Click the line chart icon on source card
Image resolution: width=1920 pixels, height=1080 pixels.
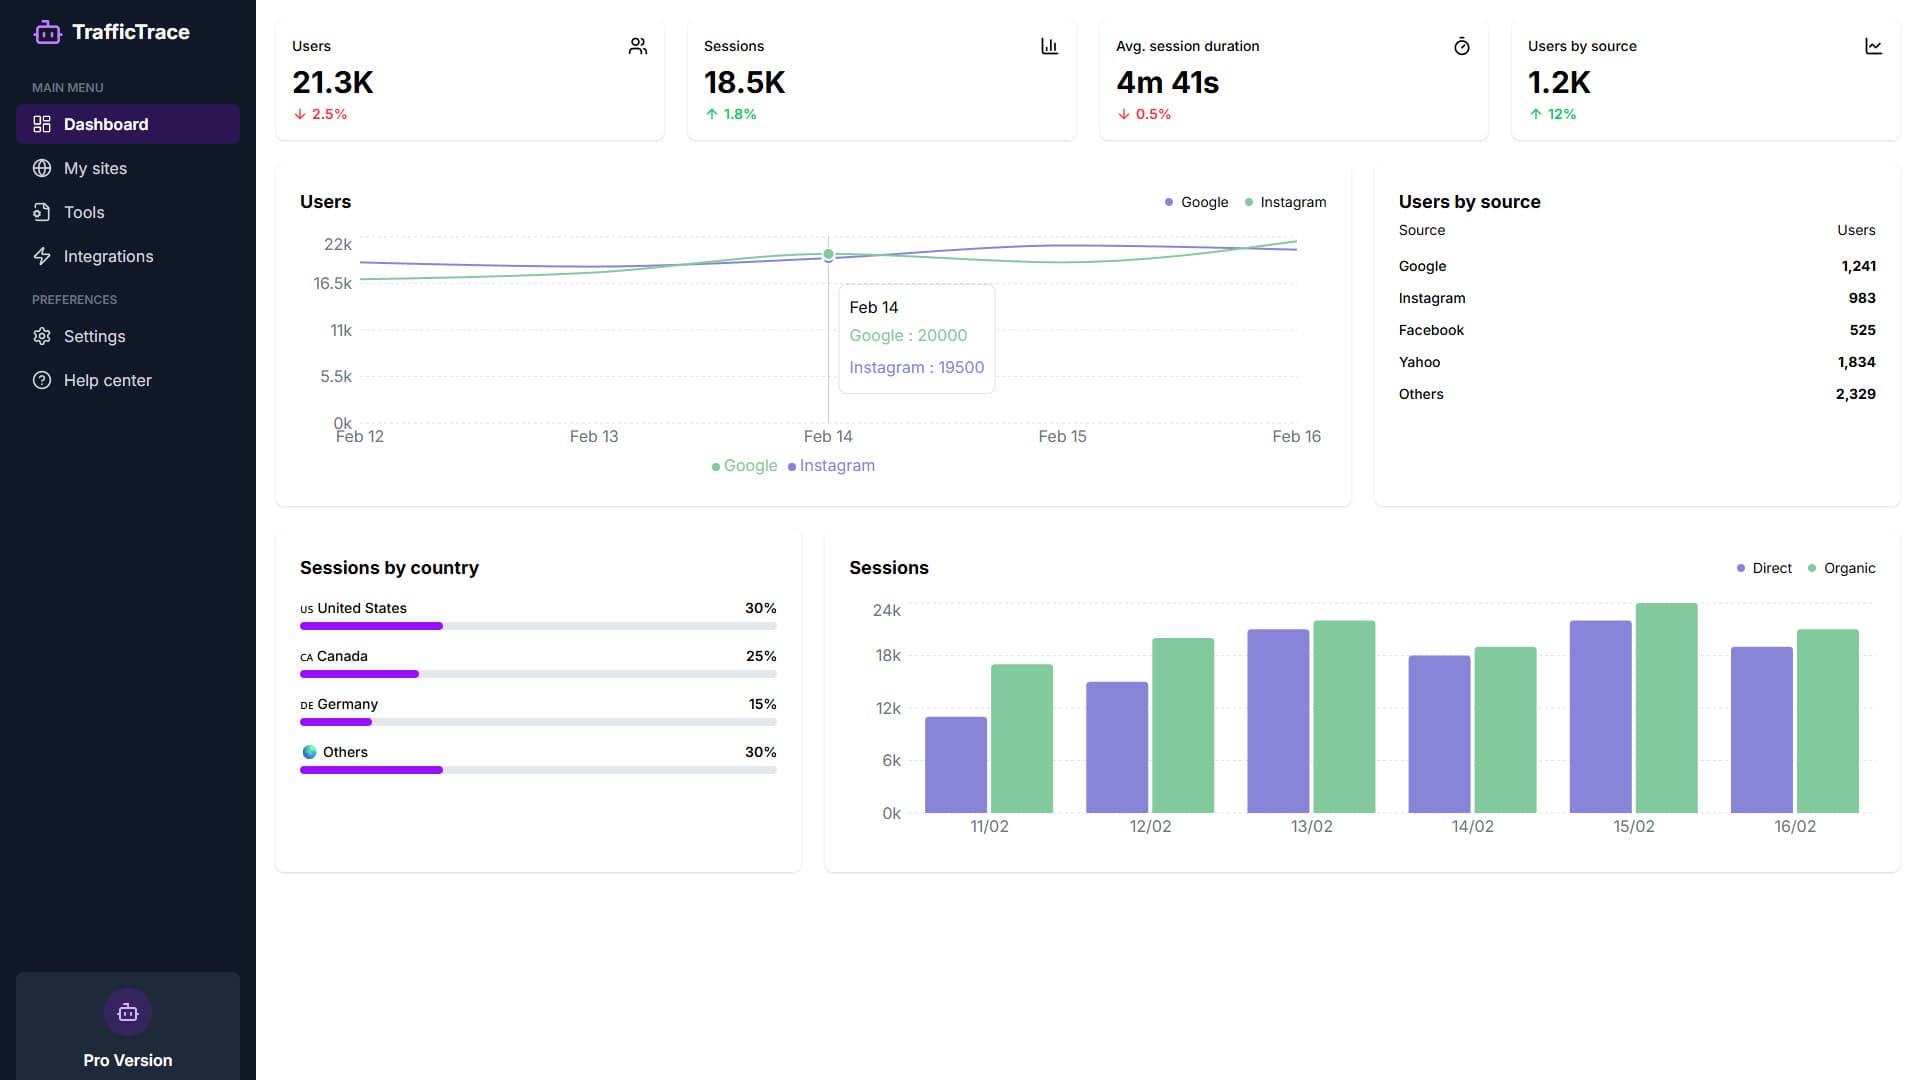(x=1873, y=46)
